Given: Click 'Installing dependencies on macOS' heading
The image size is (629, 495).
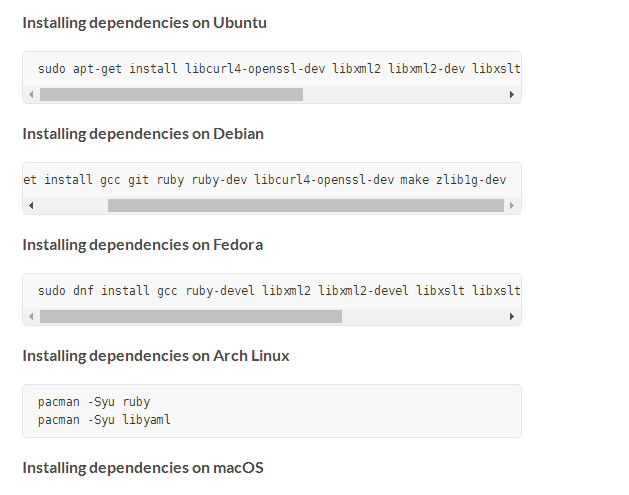Looking at the screenshot, I should pos(143,467).
